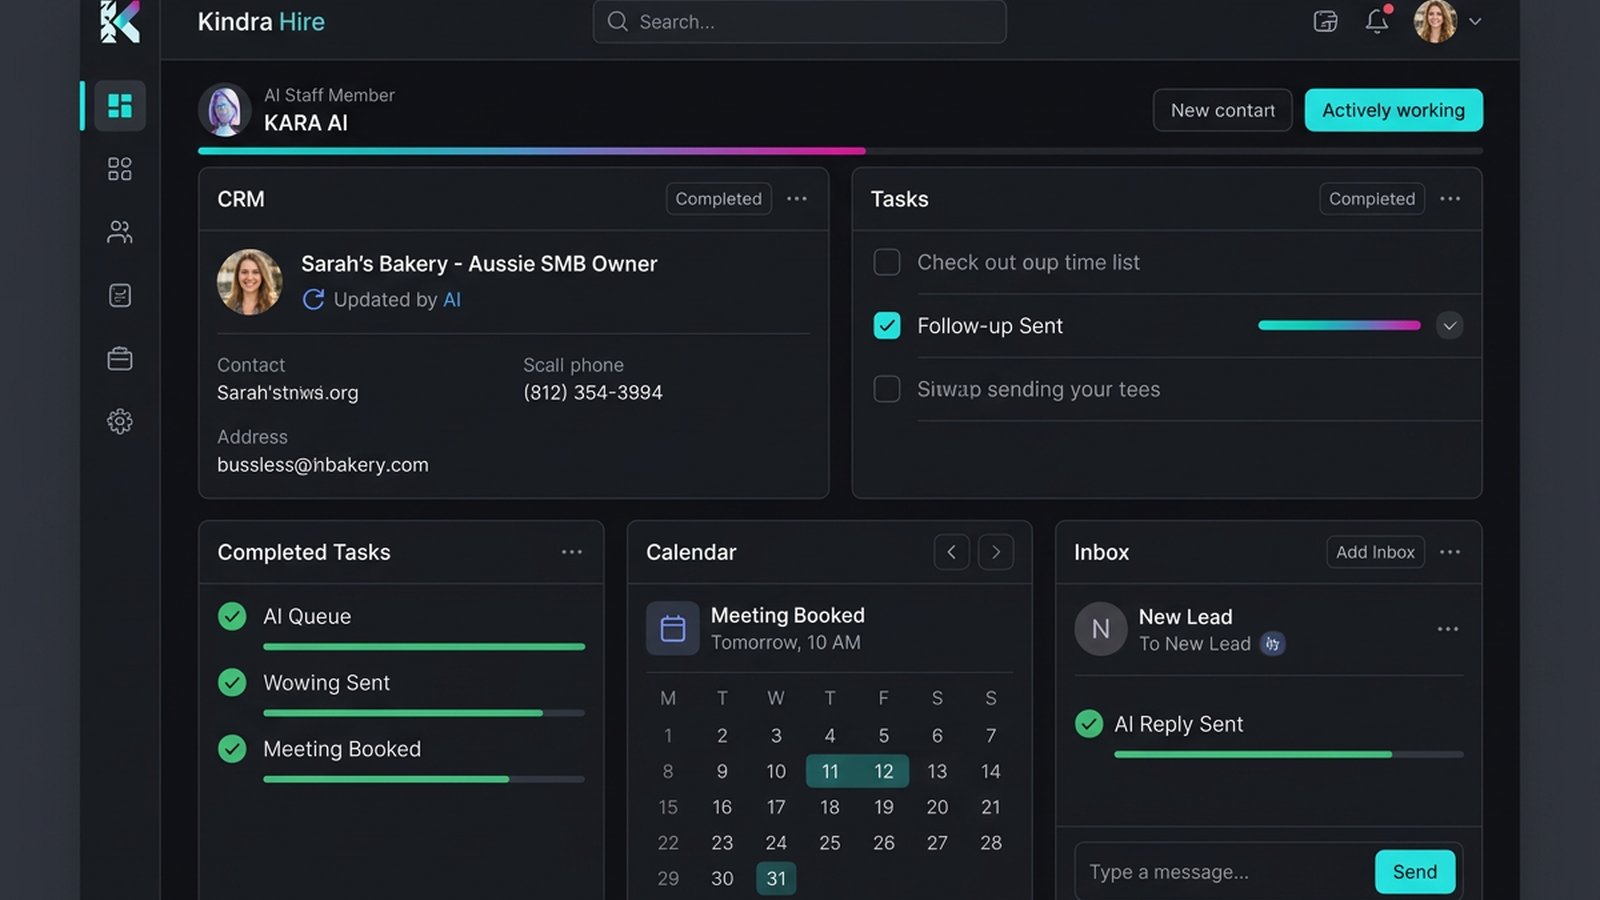Click the AI Queue green check icon
This screenshot has width=1600, height=900.
click(x=232, y=616)
